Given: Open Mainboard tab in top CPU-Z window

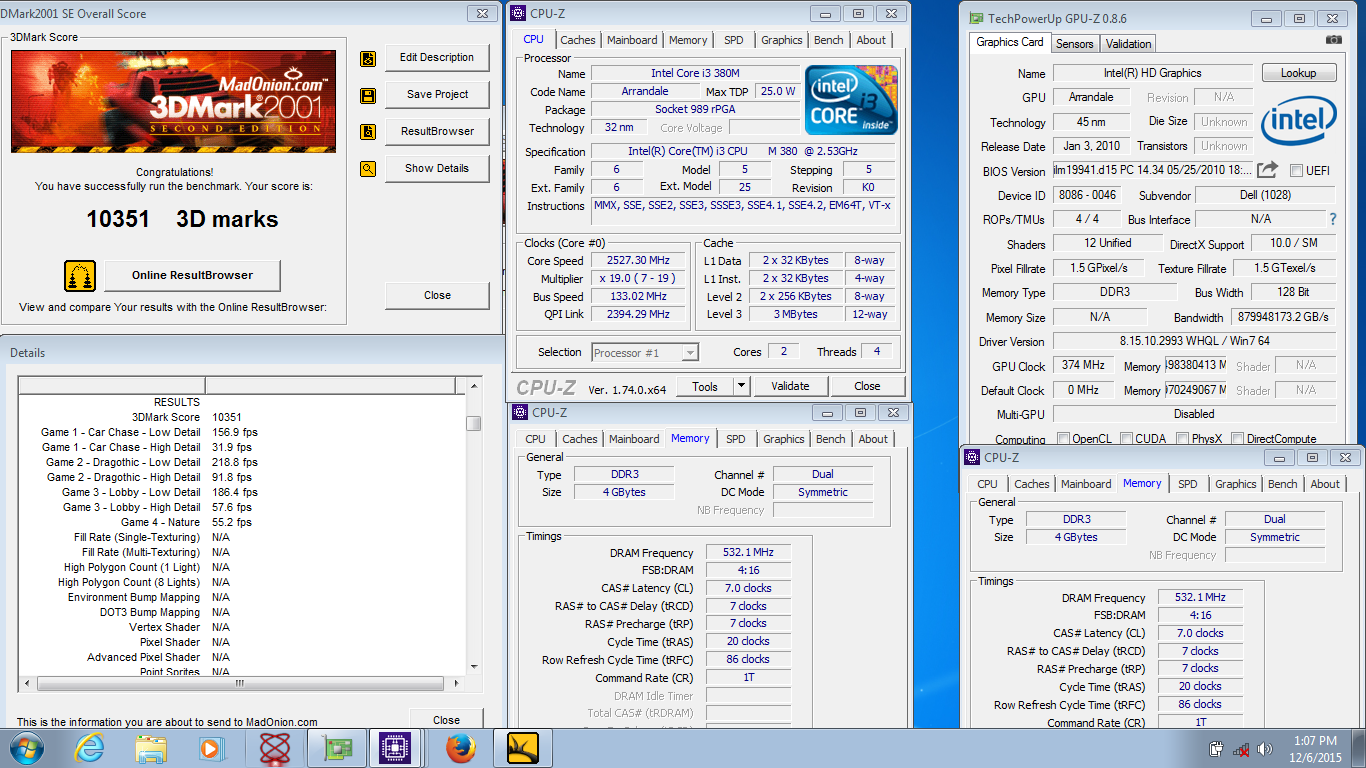Looking at the screenshot, I should (x=632, y=40).
